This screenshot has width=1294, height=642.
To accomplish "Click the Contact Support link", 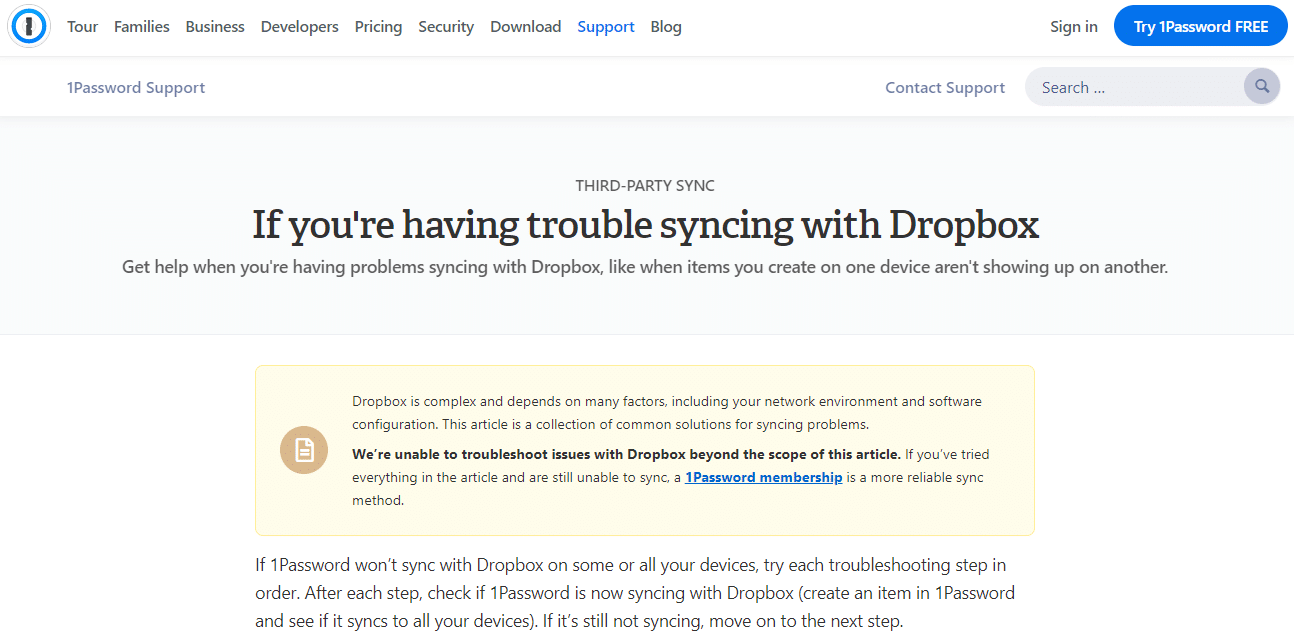I will [945, 88].
